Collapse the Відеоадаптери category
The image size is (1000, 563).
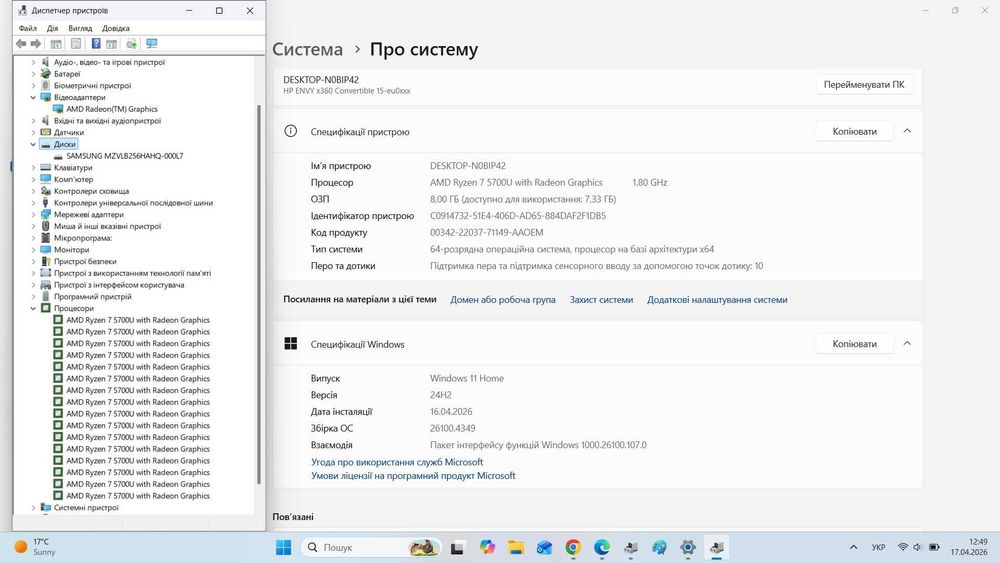pyautogui.click(x=33, y=98)
